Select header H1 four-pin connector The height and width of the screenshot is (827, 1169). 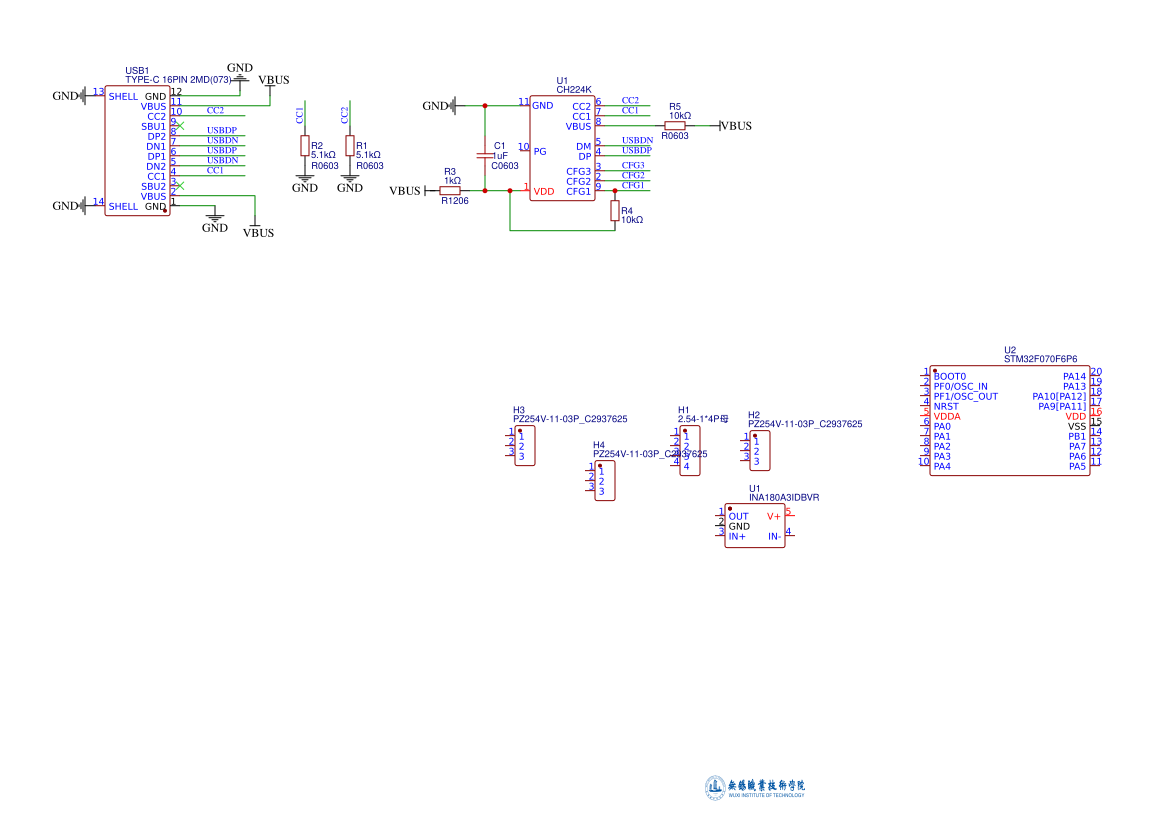click(x=690, y=450)
